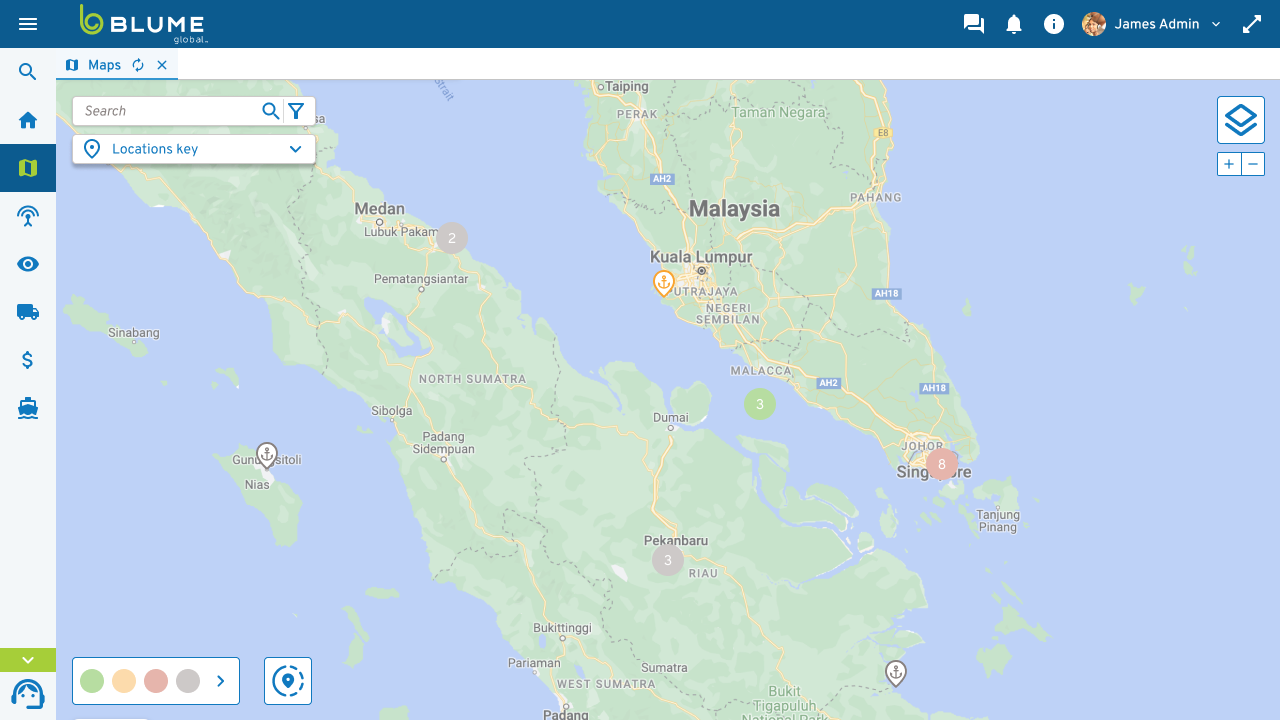Click the locate position target button
1280x720 pixels.
click(x=288, y=681)
